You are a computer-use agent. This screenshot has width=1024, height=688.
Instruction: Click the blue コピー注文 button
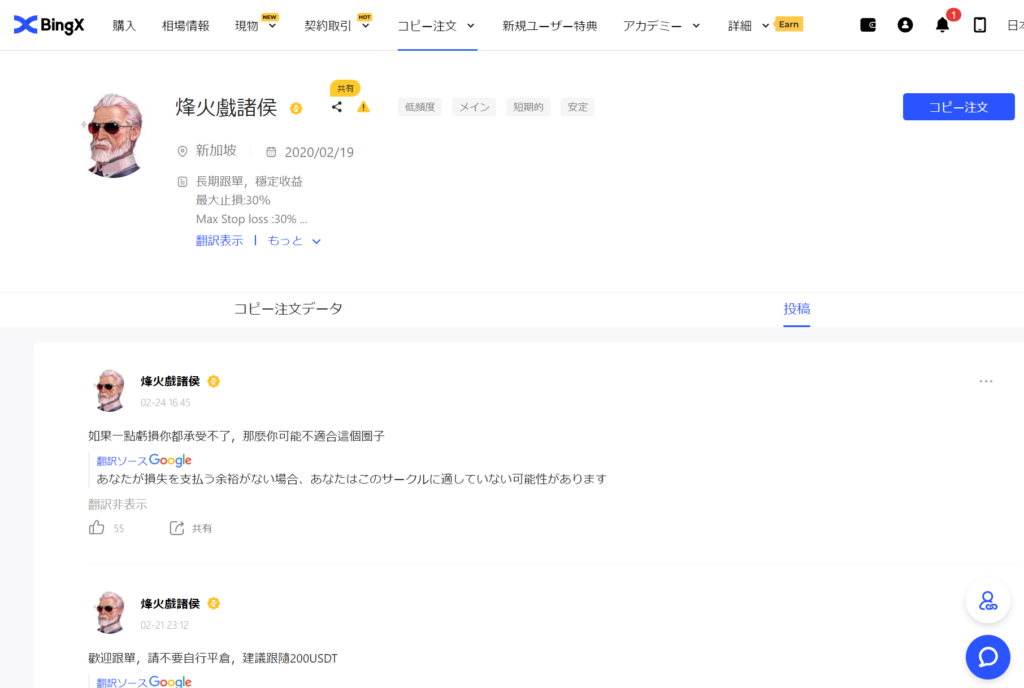(958, 106)
